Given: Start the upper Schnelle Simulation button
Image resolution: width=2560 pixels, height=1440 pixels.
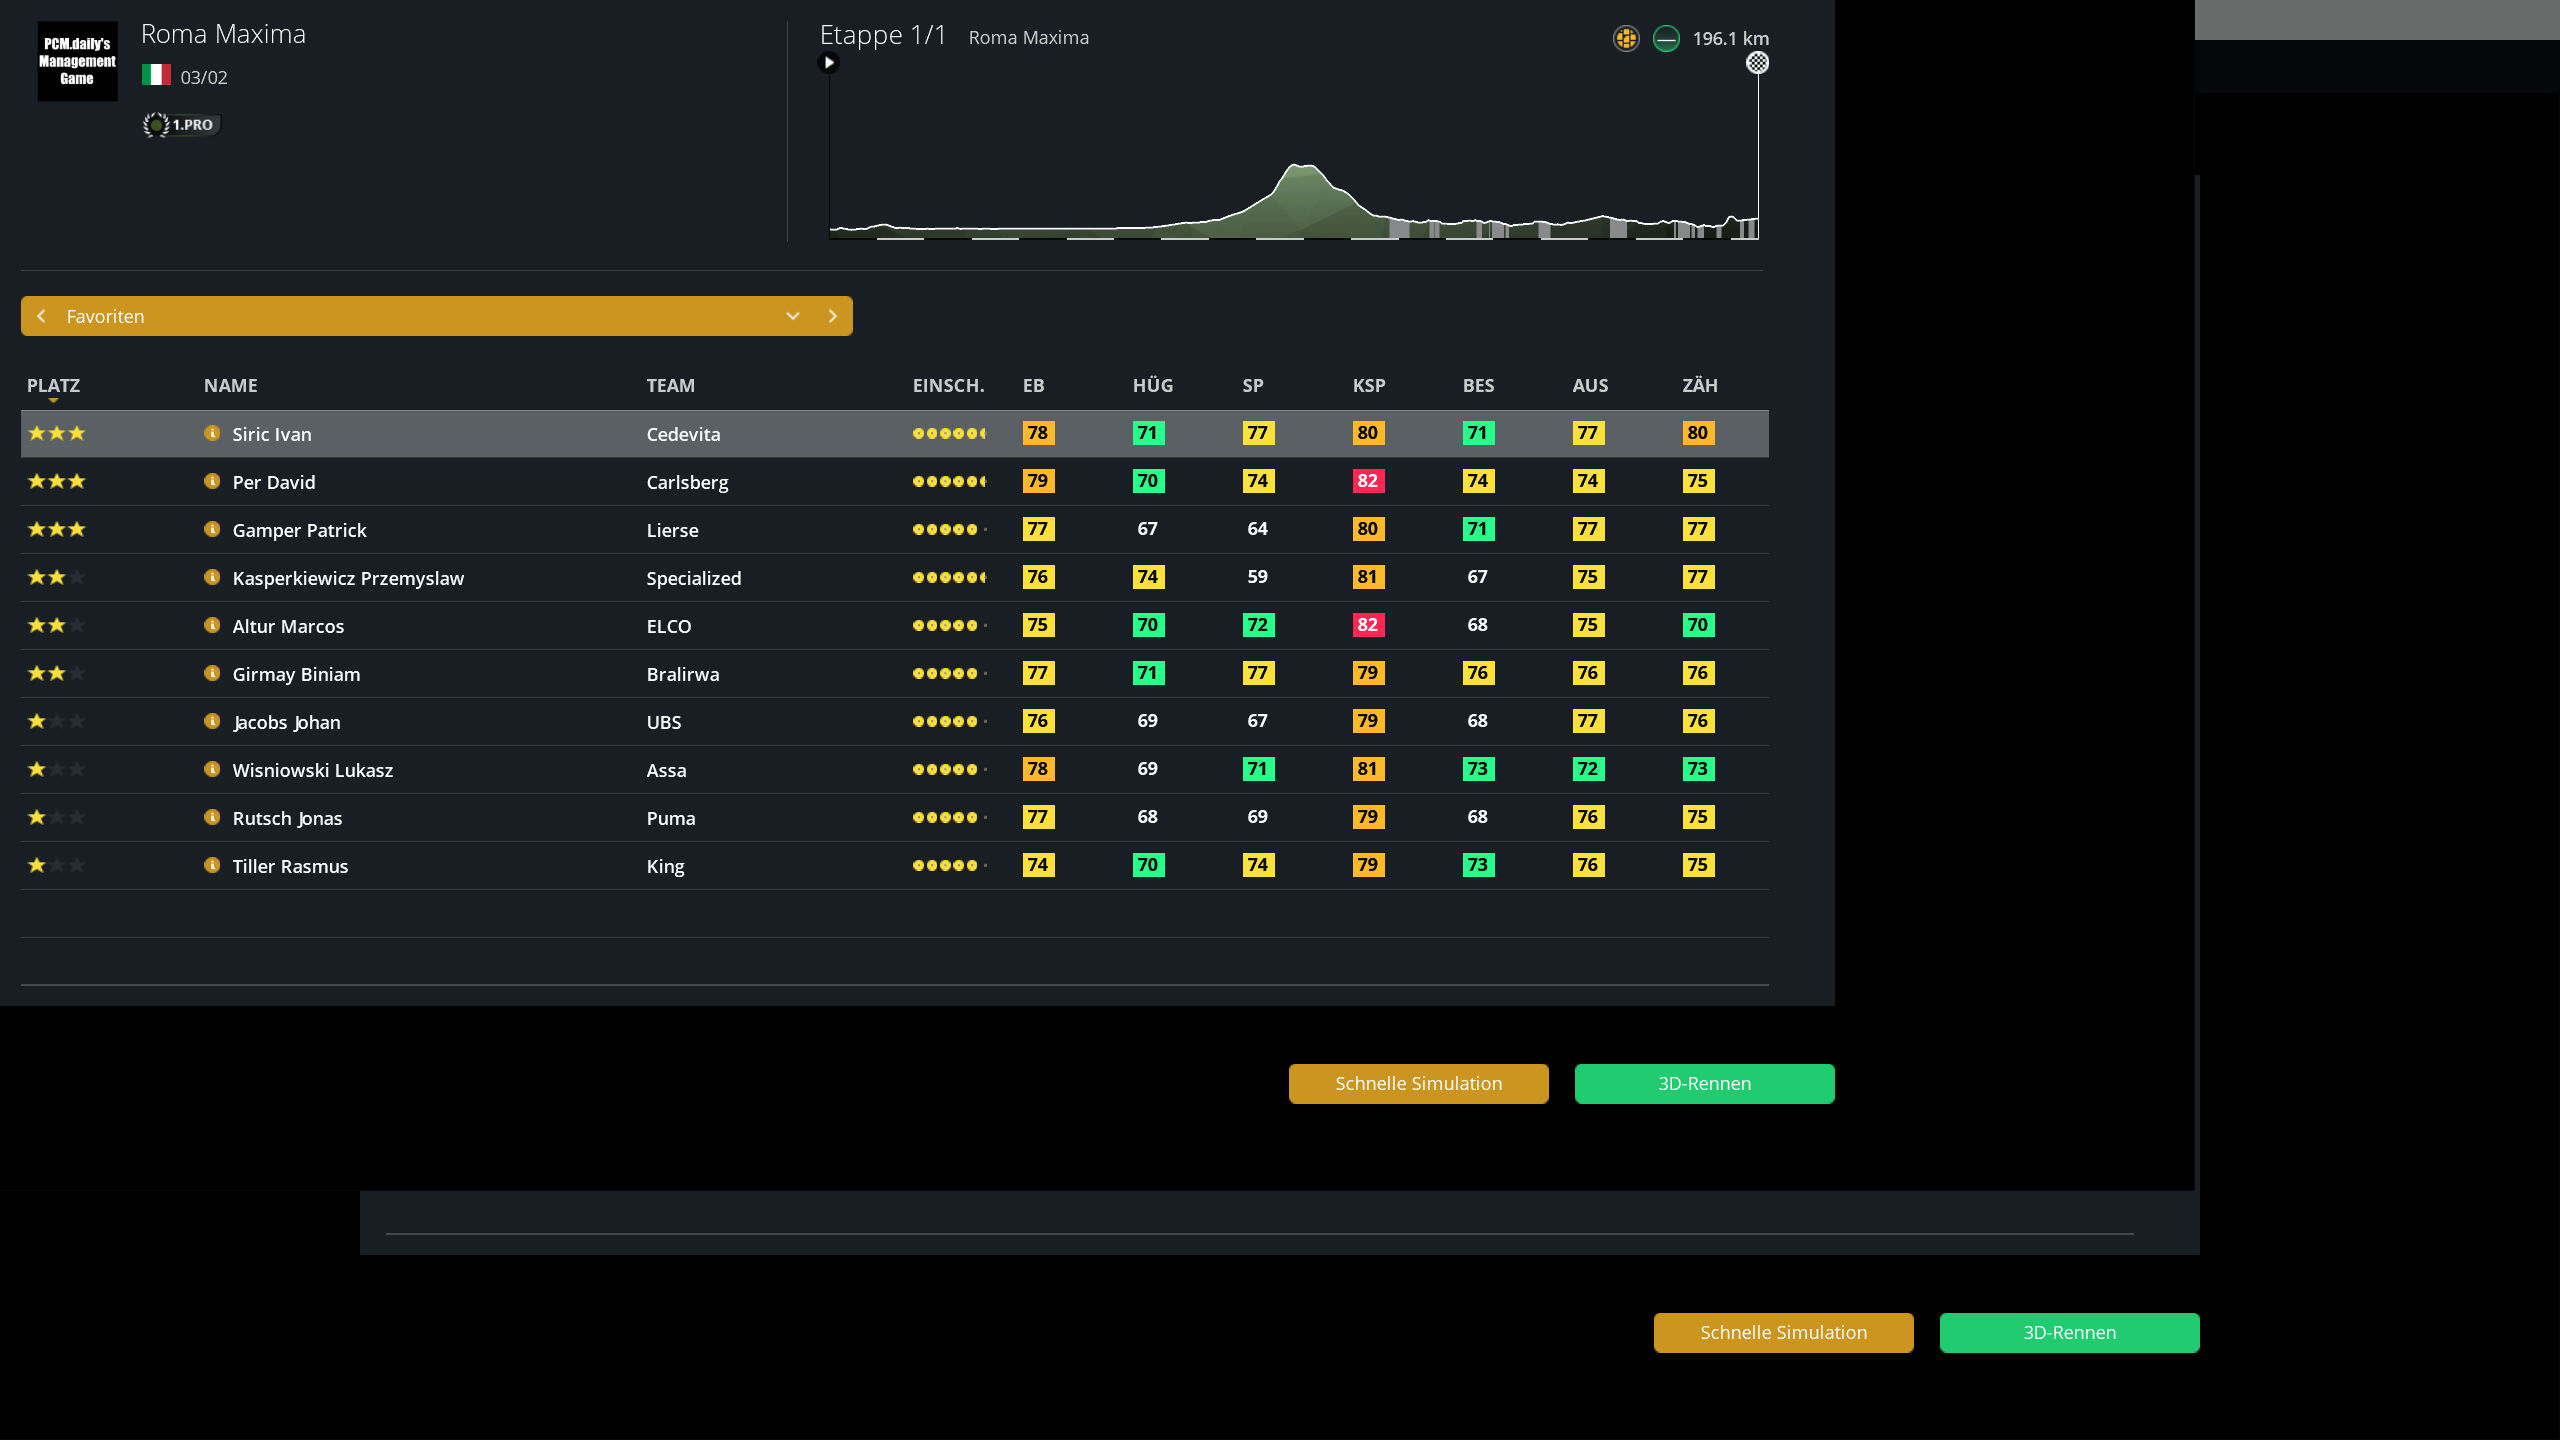Looking at the screenshot, I should click(x=1418, y=1084).
